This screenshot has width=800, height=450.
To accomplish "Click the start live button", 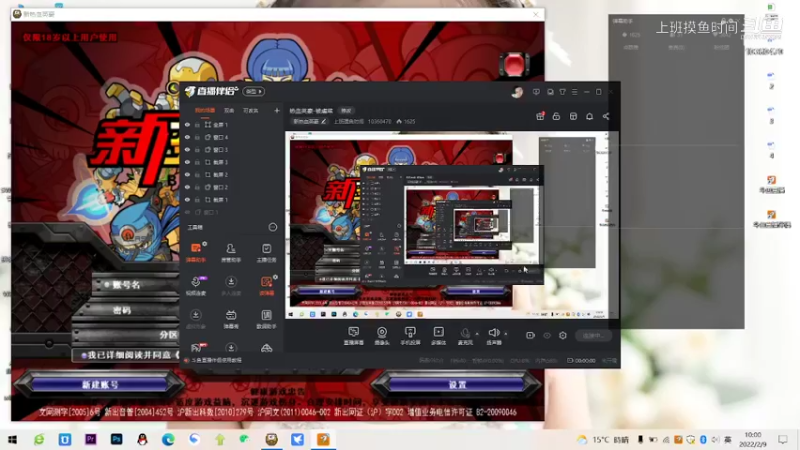I will tap(593, 335).
